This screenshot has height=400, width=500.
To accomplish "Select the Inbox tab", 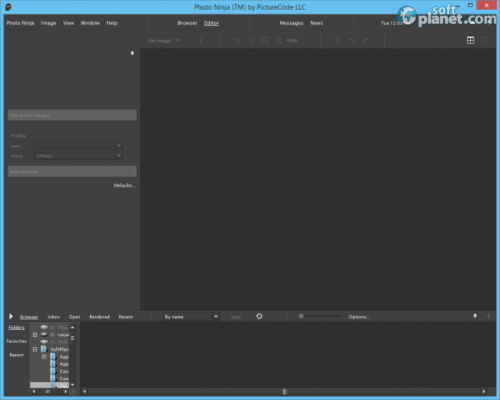I will pyautogui.click(x=53, y=317).
